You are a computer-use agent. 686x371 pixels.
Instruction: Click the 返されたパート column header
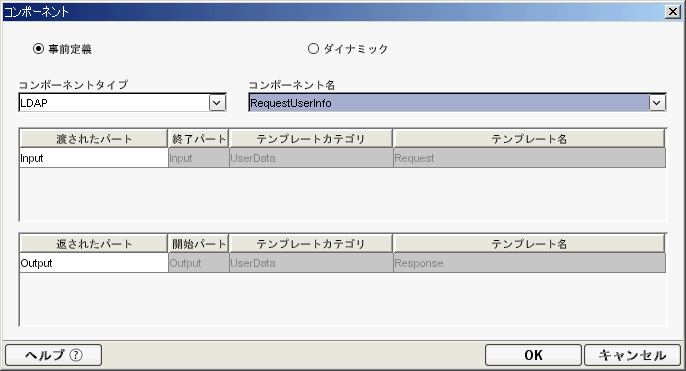tap(94, 244)
